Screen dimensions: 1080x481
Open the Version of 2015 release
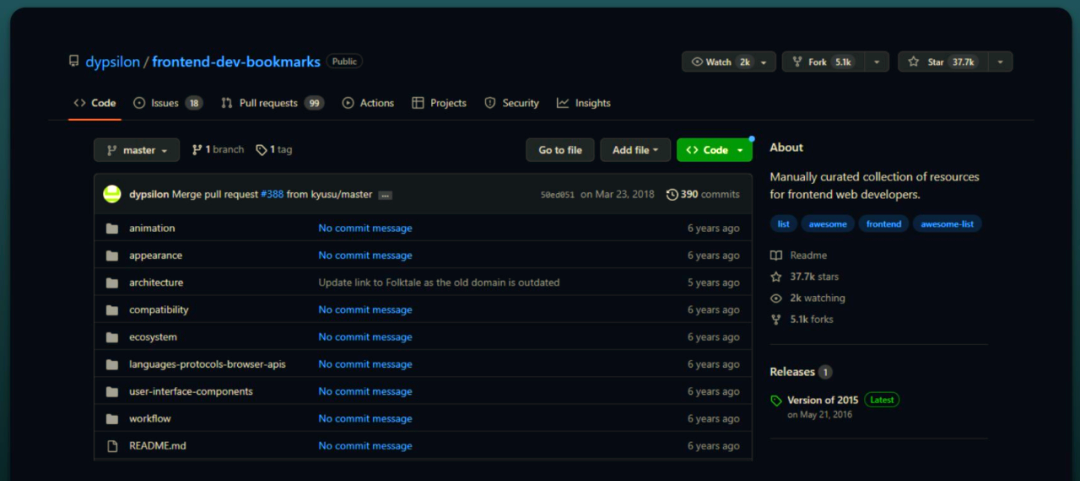[822, 400]
